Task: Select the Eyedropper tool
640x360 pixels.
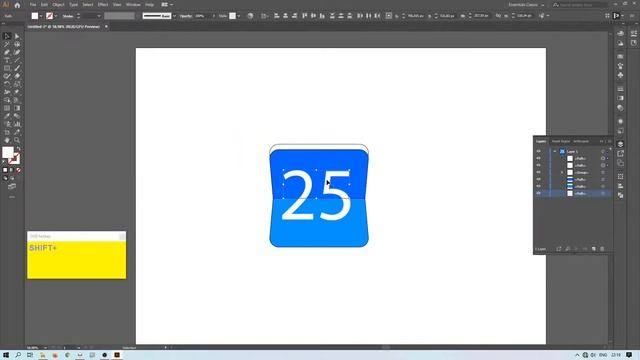Action: pos(7,116)
